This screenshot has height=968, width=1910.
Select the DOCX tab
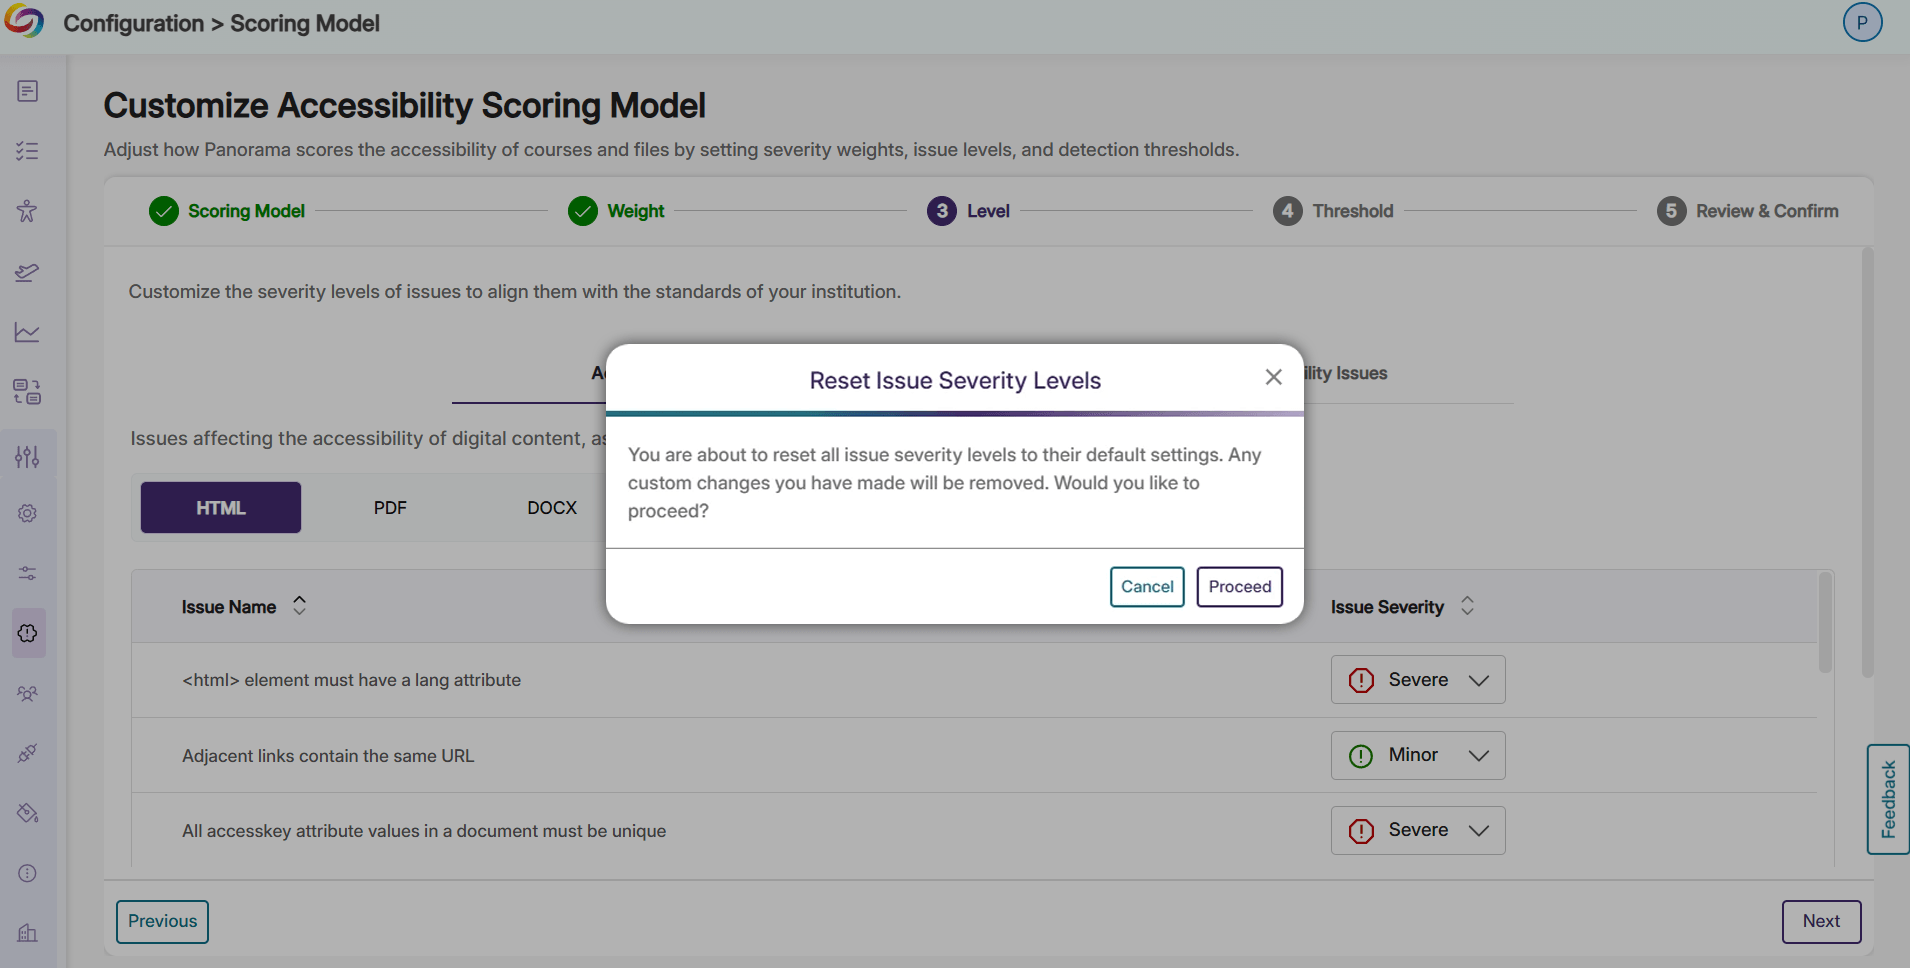[551, 507]
